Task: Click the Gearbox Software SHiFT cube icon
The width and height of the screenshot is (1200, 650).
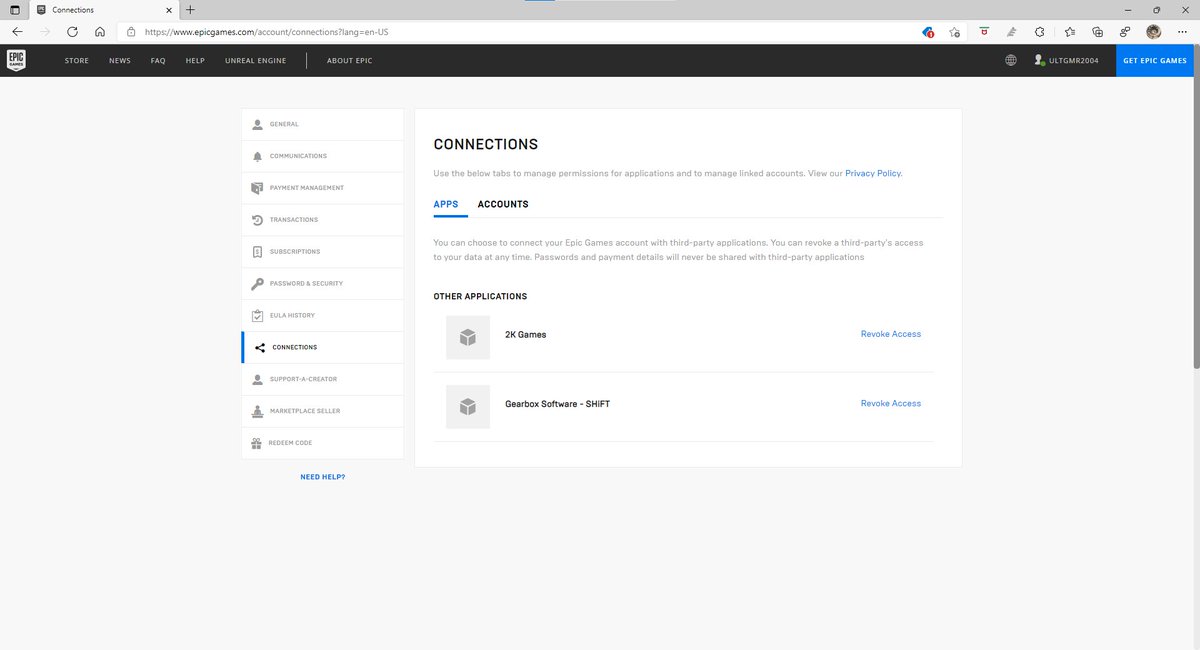Action: coord(468,407)
